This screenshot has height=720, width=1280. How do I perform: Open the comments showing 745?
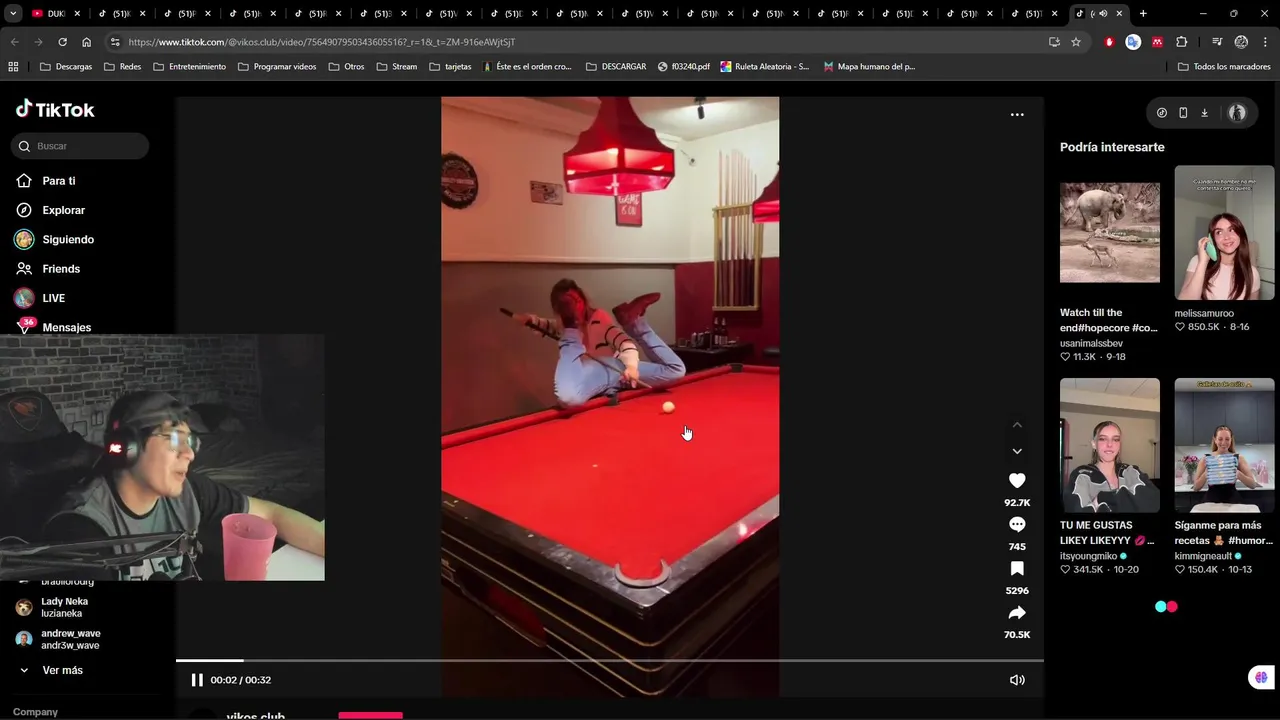click(x=1017, y=525)
